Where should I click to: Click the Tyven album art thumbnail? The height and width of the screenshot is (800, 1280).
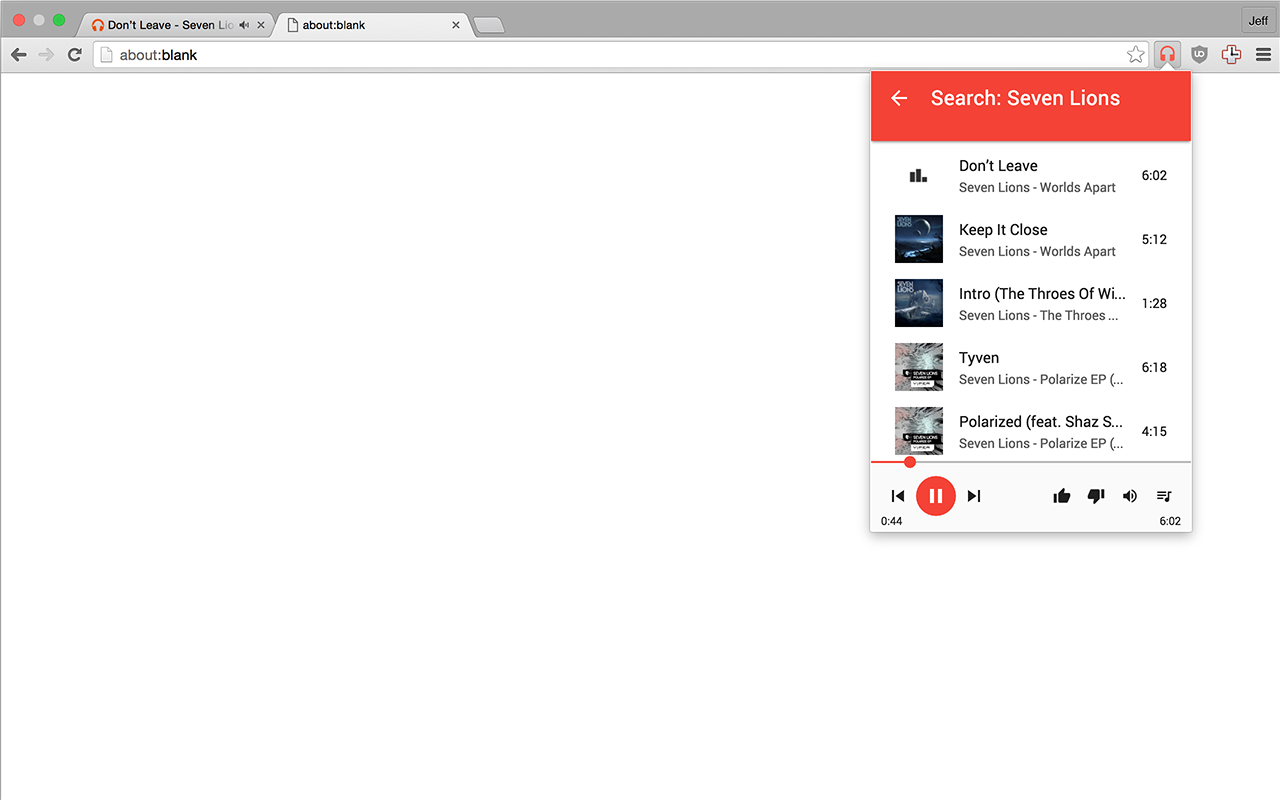(x=919, y=367)
